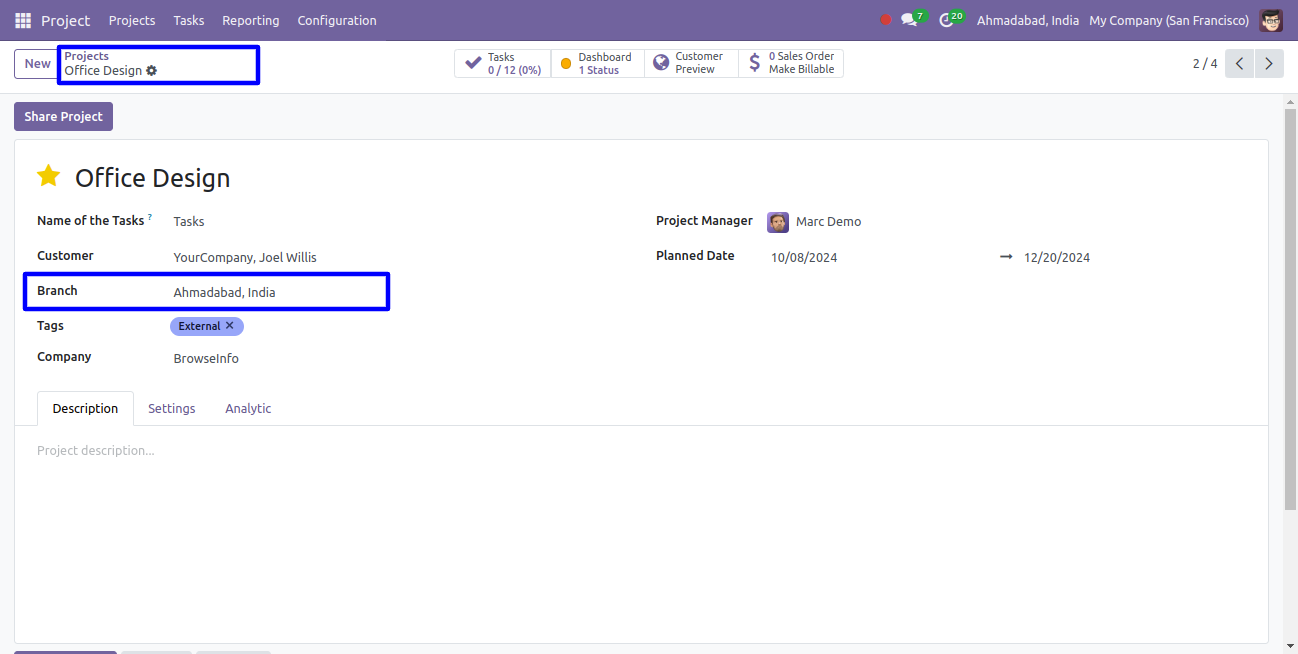Viewport: 1298px width, 654px height.
Task: Click the gear icon beside Office Design breadcrumb
Action: pyautogui.click(x=152, y=71)
